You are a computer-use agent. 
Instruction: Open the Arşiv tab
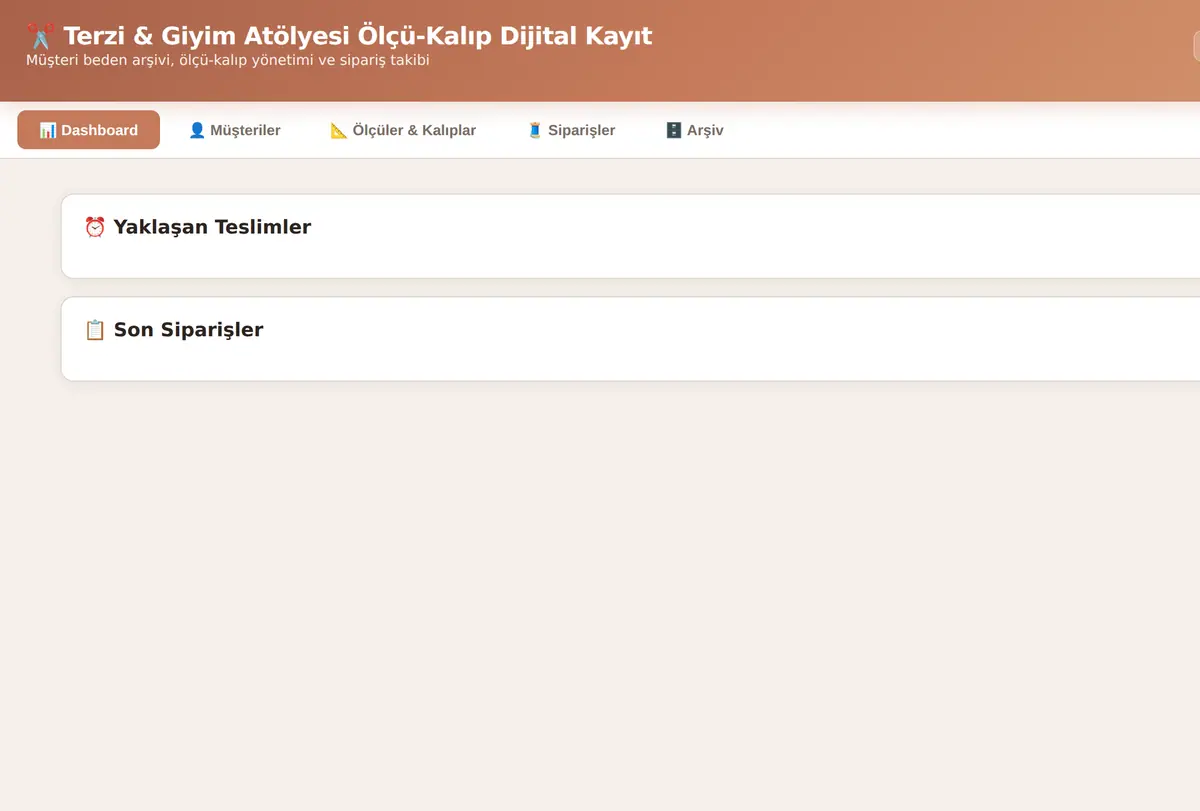694,130
